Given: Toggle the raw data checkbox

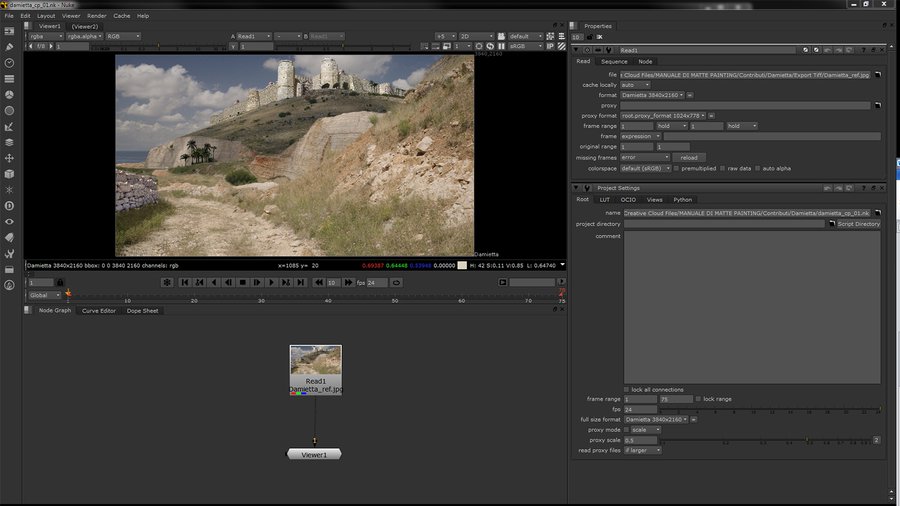Looking at the screenshot, I should [x=723, y=168].
